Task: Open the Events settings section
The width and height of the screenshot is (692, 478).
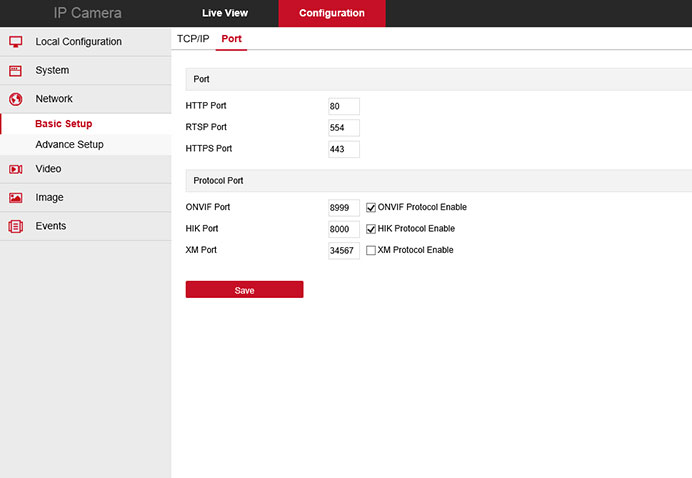Action: click(x=86, y=226)
